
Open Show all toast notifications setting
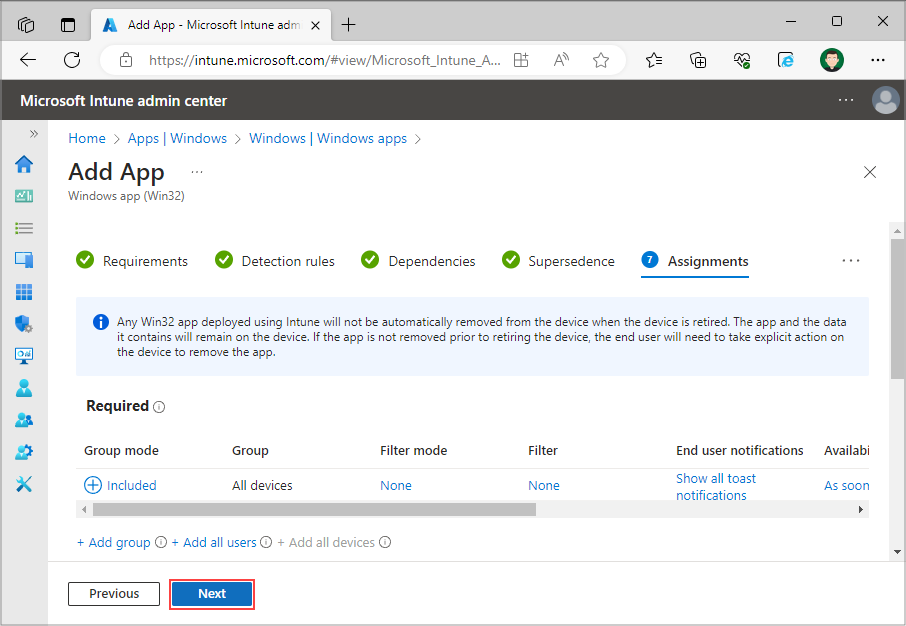click(716, 487)
